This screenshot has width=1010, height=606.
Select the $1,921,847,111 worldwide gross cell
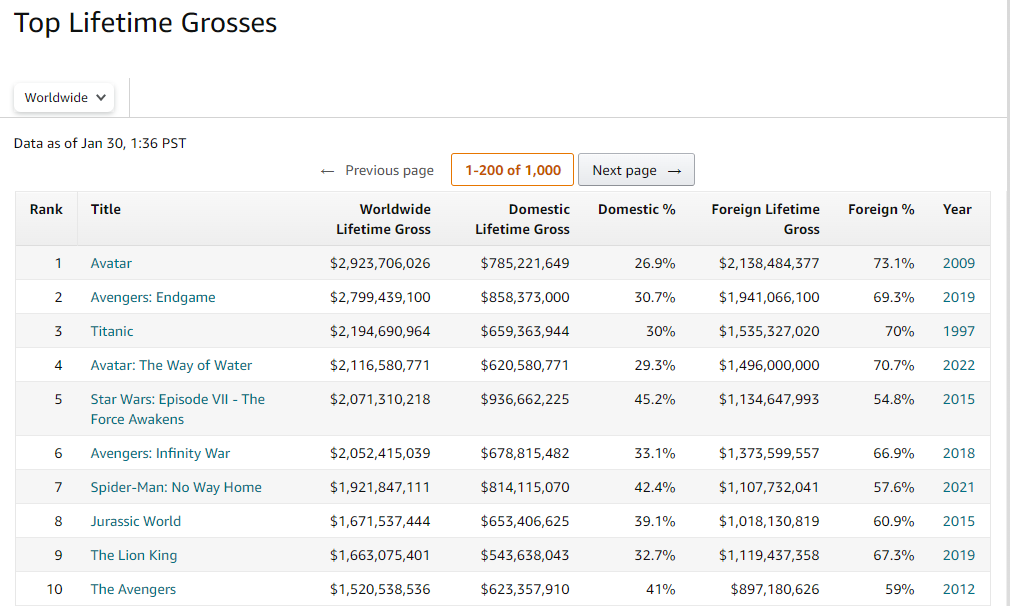pyautogui.click(x=380, y=488)
